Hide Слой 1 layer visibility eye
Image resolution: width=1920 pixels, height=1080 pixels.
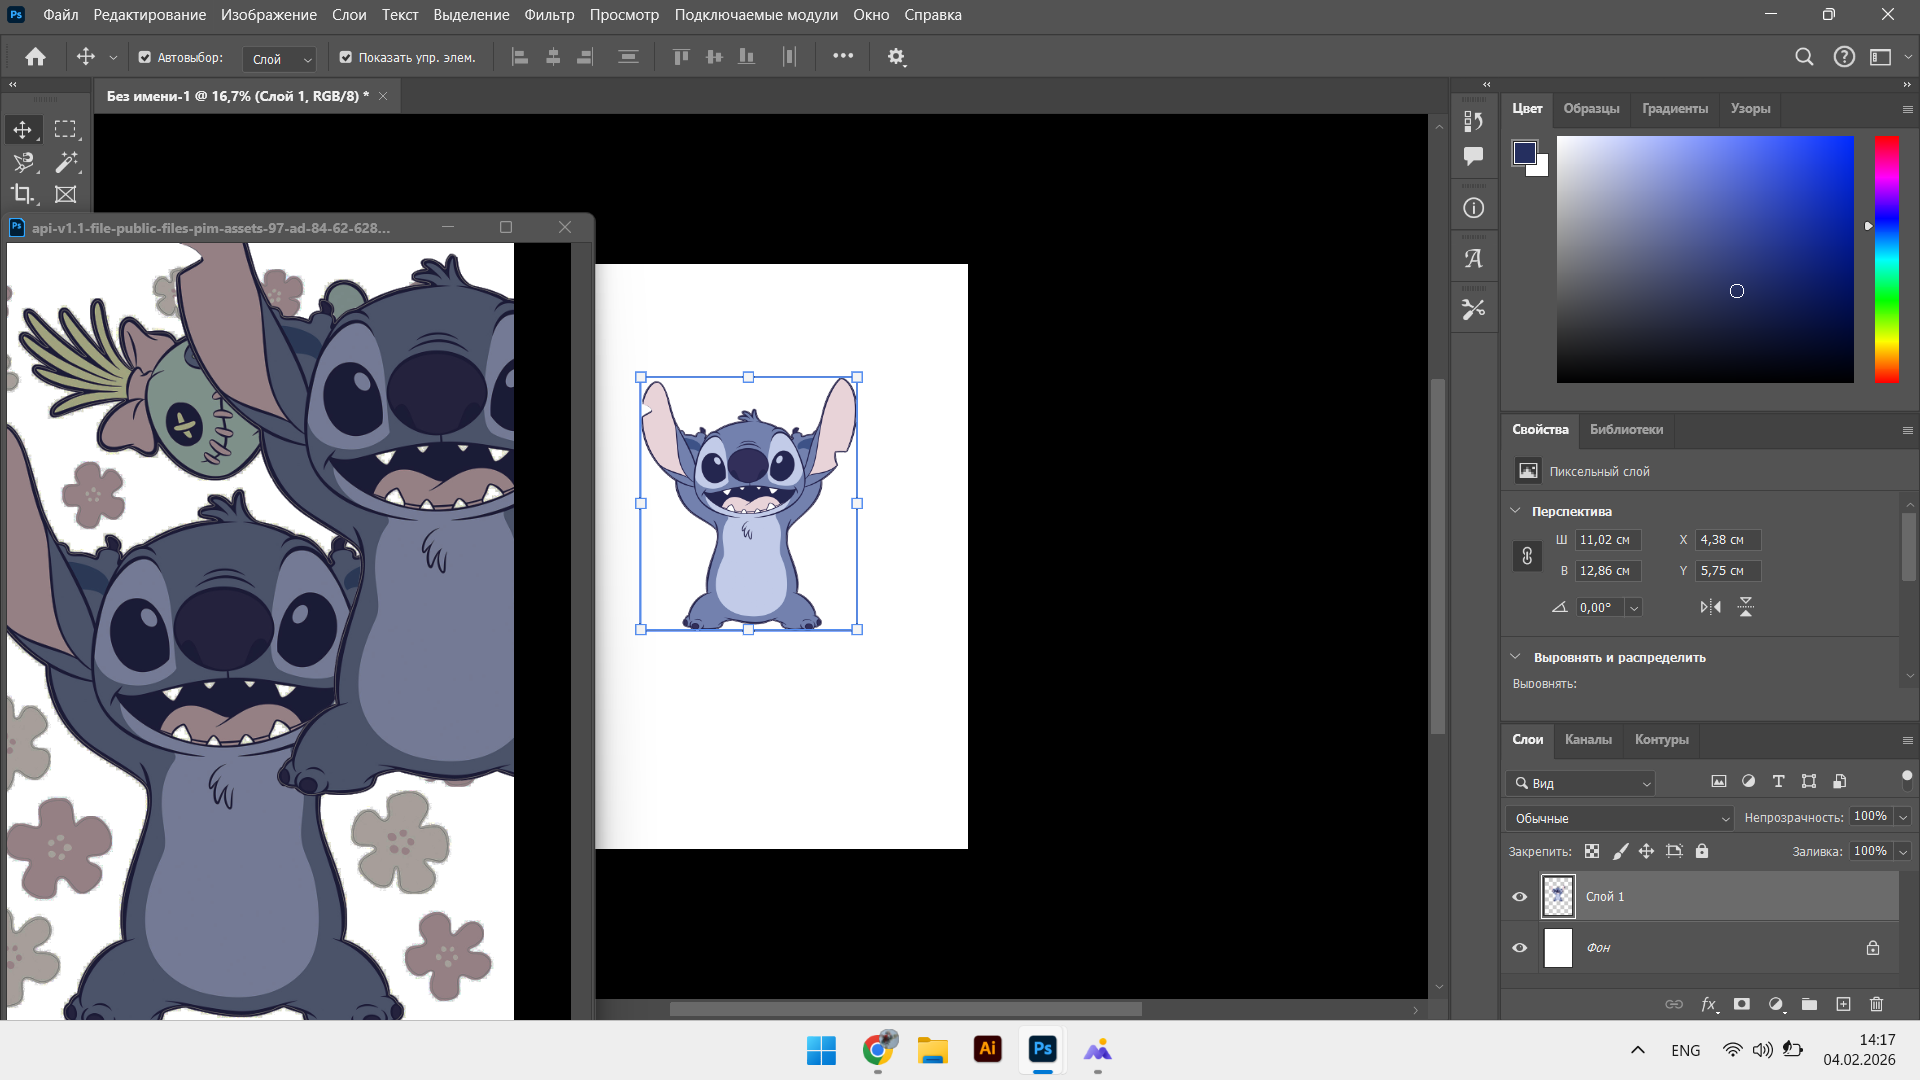[1520, 897]
